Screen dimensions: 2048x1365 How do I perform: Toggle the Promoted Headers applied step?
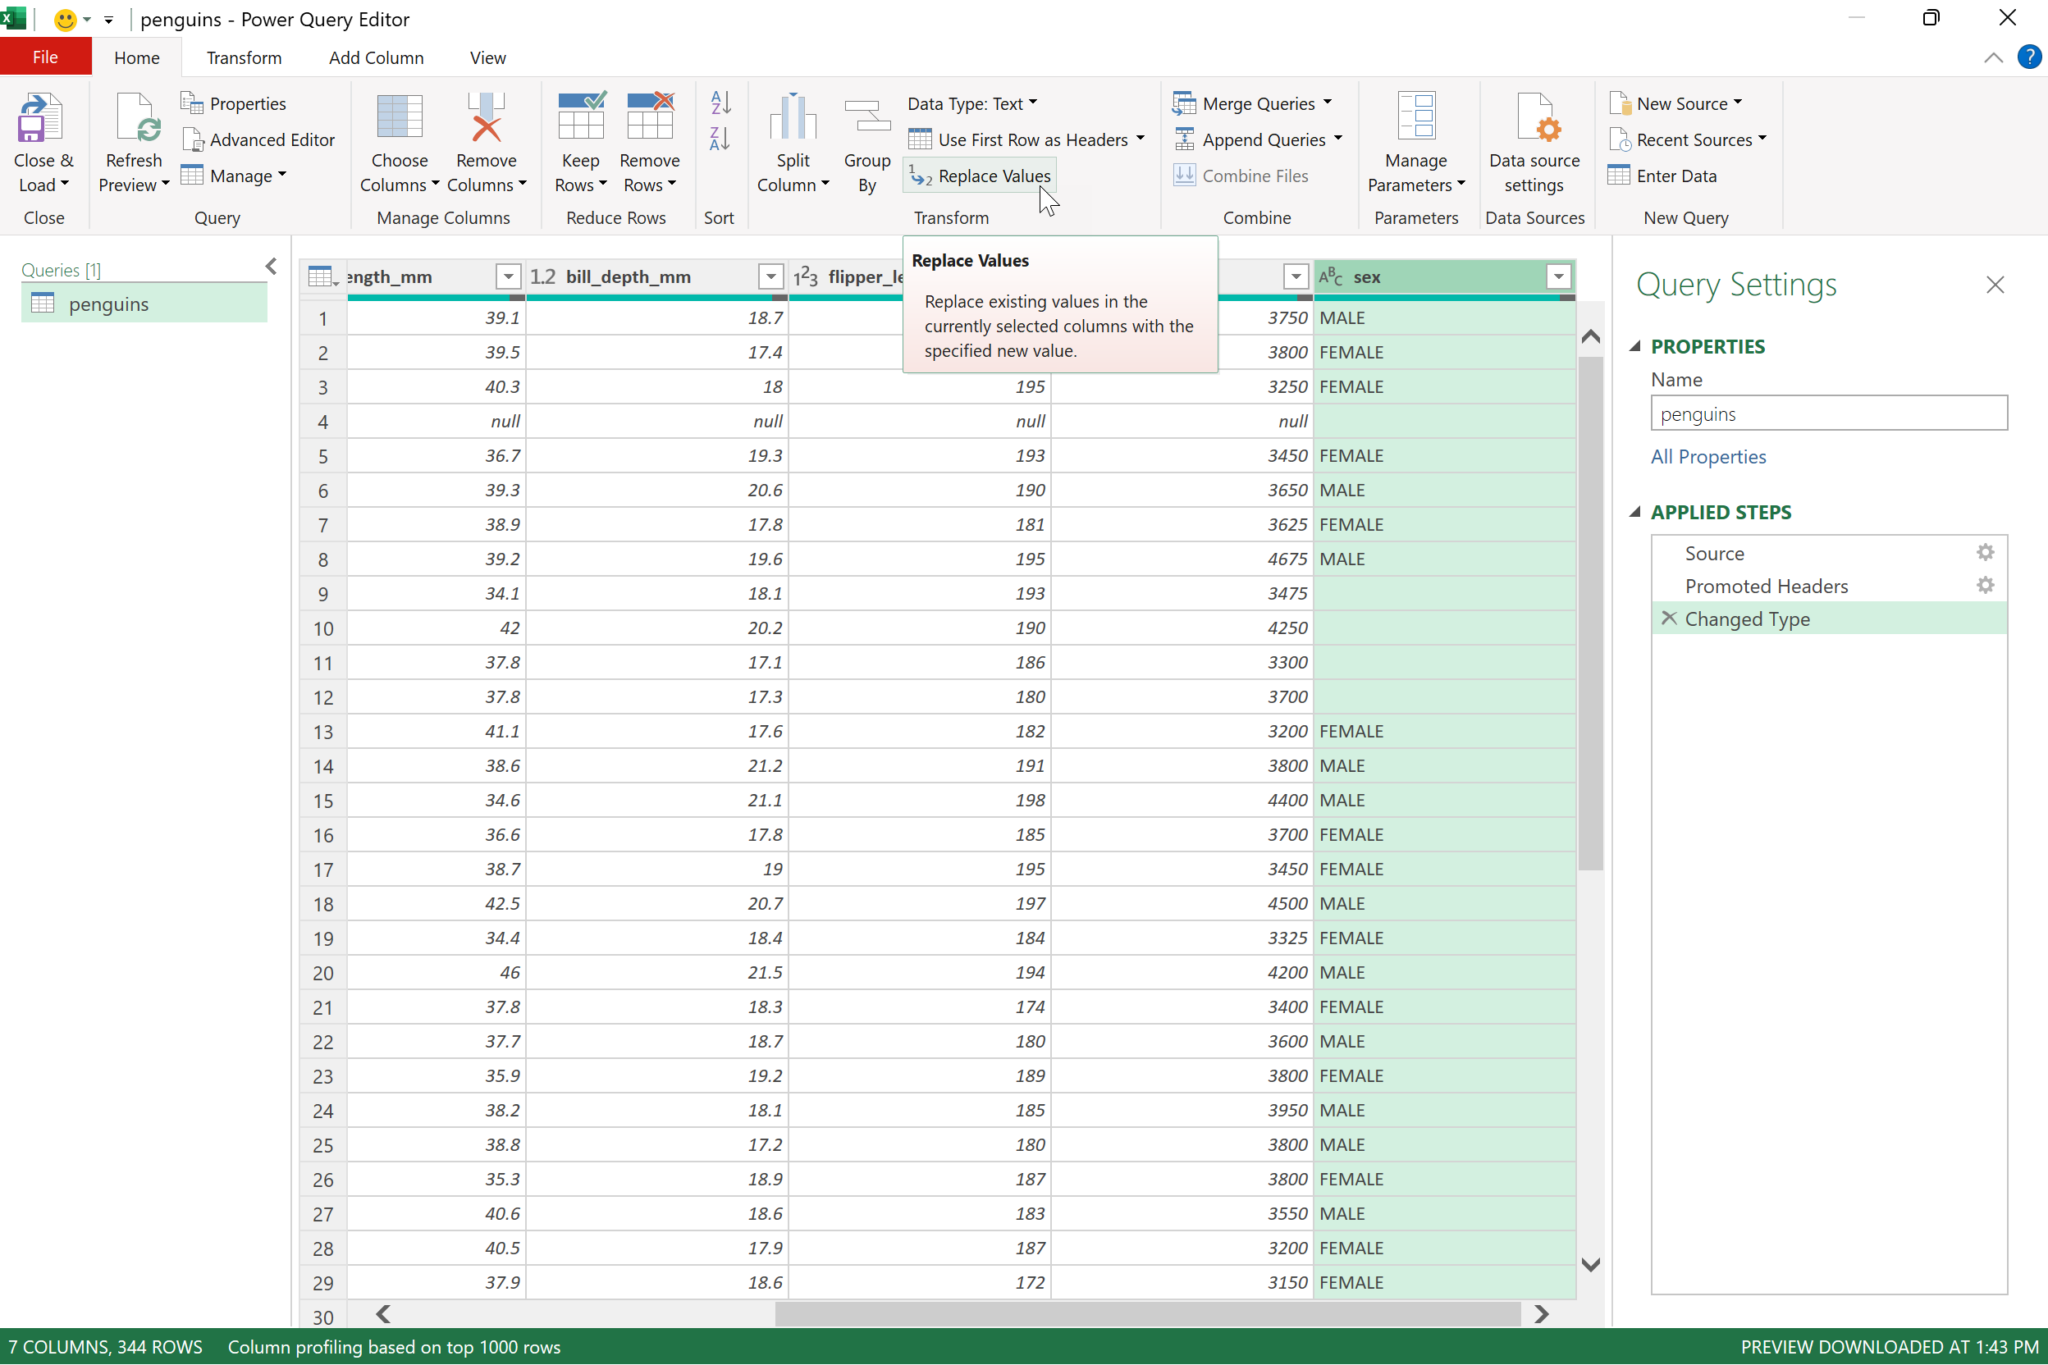pos(1766,585)
